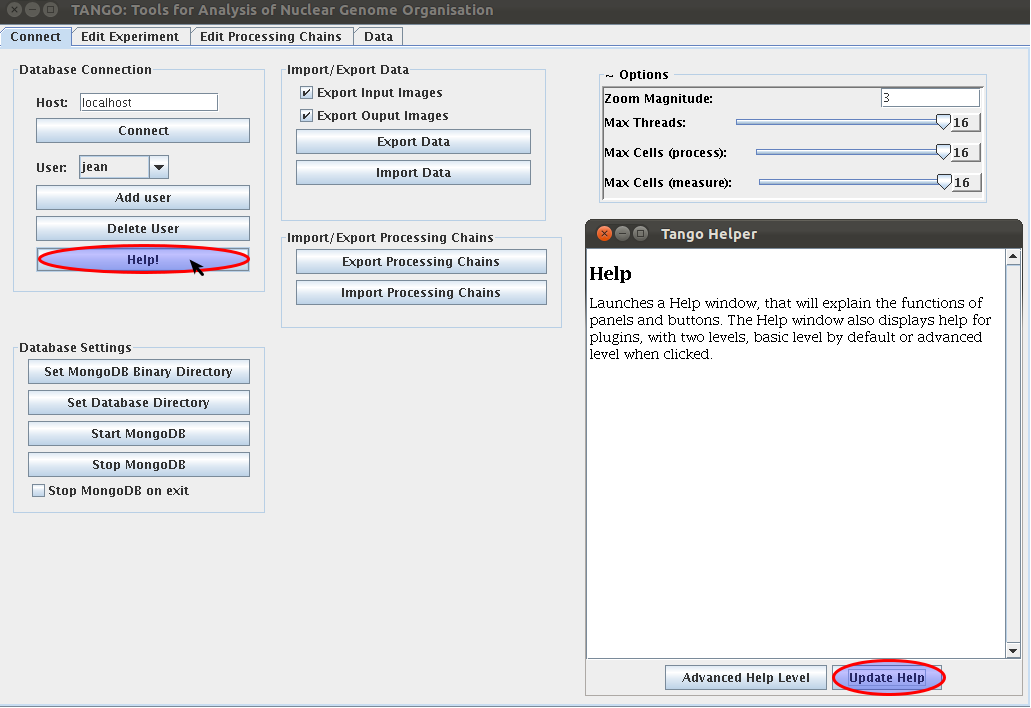Viewport: 1031px width, 708px height.
Task: Enable Stop MongoDB on exit checkbox
Action: click(39, 490)
